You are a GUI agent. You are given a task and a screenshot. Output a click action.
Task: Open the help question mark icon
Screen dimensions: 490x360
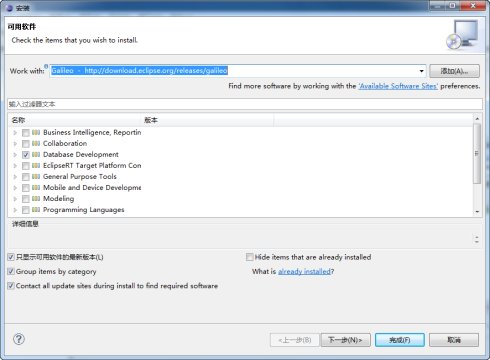coord(19,339)
